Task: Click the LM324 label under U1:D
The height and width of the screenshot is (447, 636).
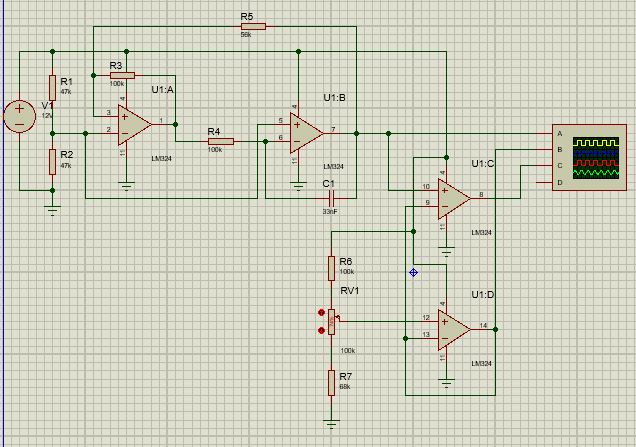Action: [481, 363]
